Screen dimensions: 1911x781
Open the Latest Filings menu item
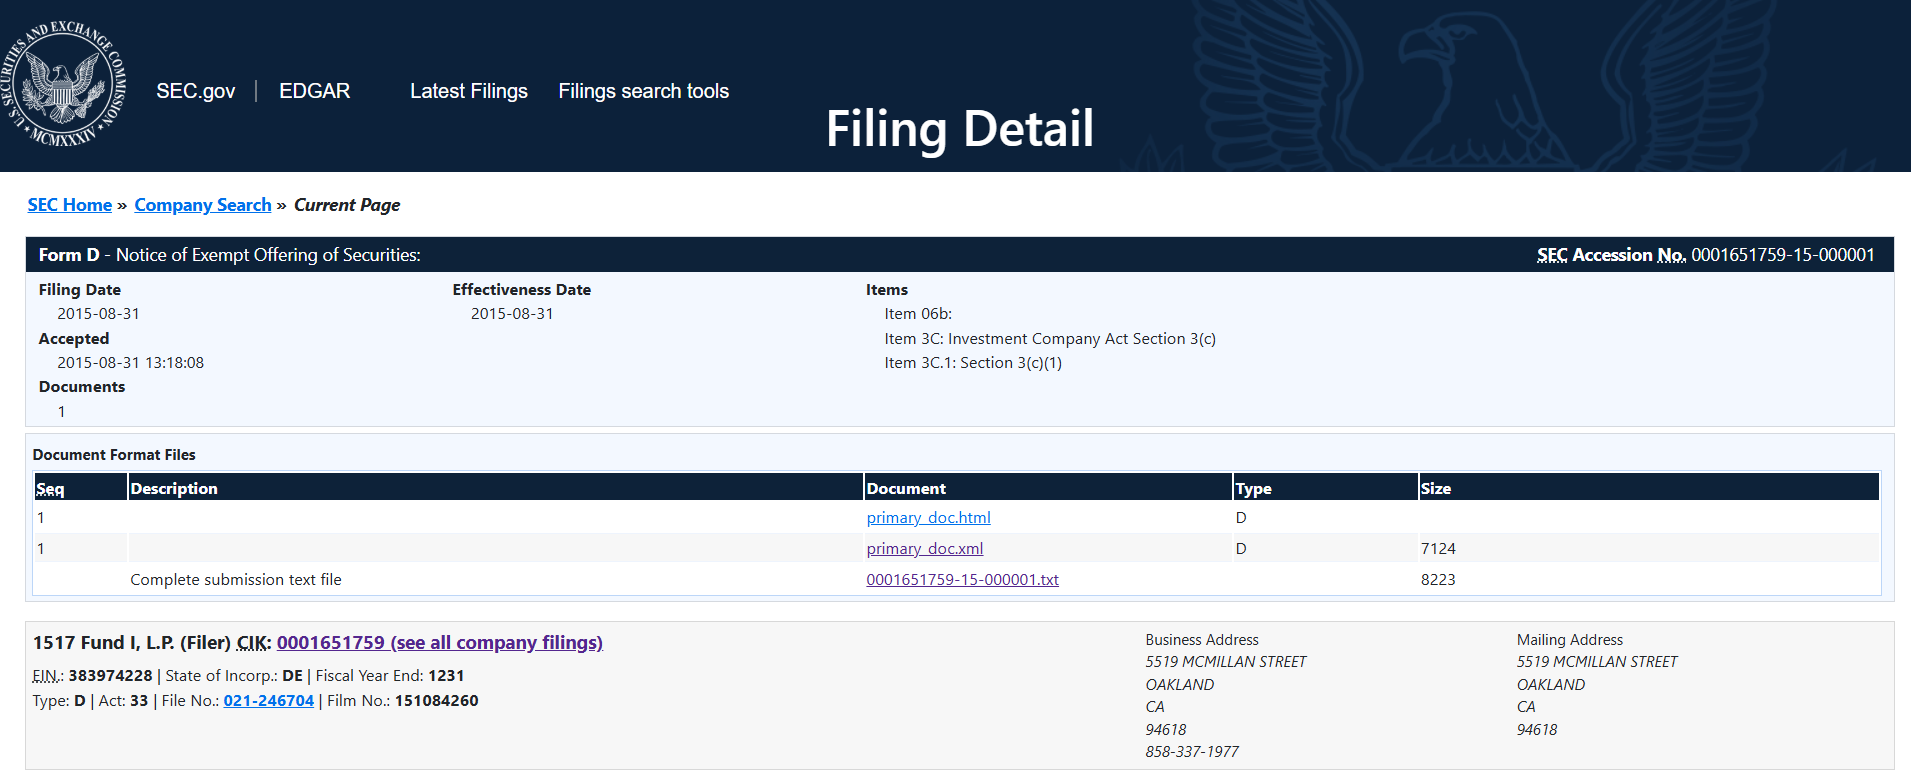pos(469,91)
